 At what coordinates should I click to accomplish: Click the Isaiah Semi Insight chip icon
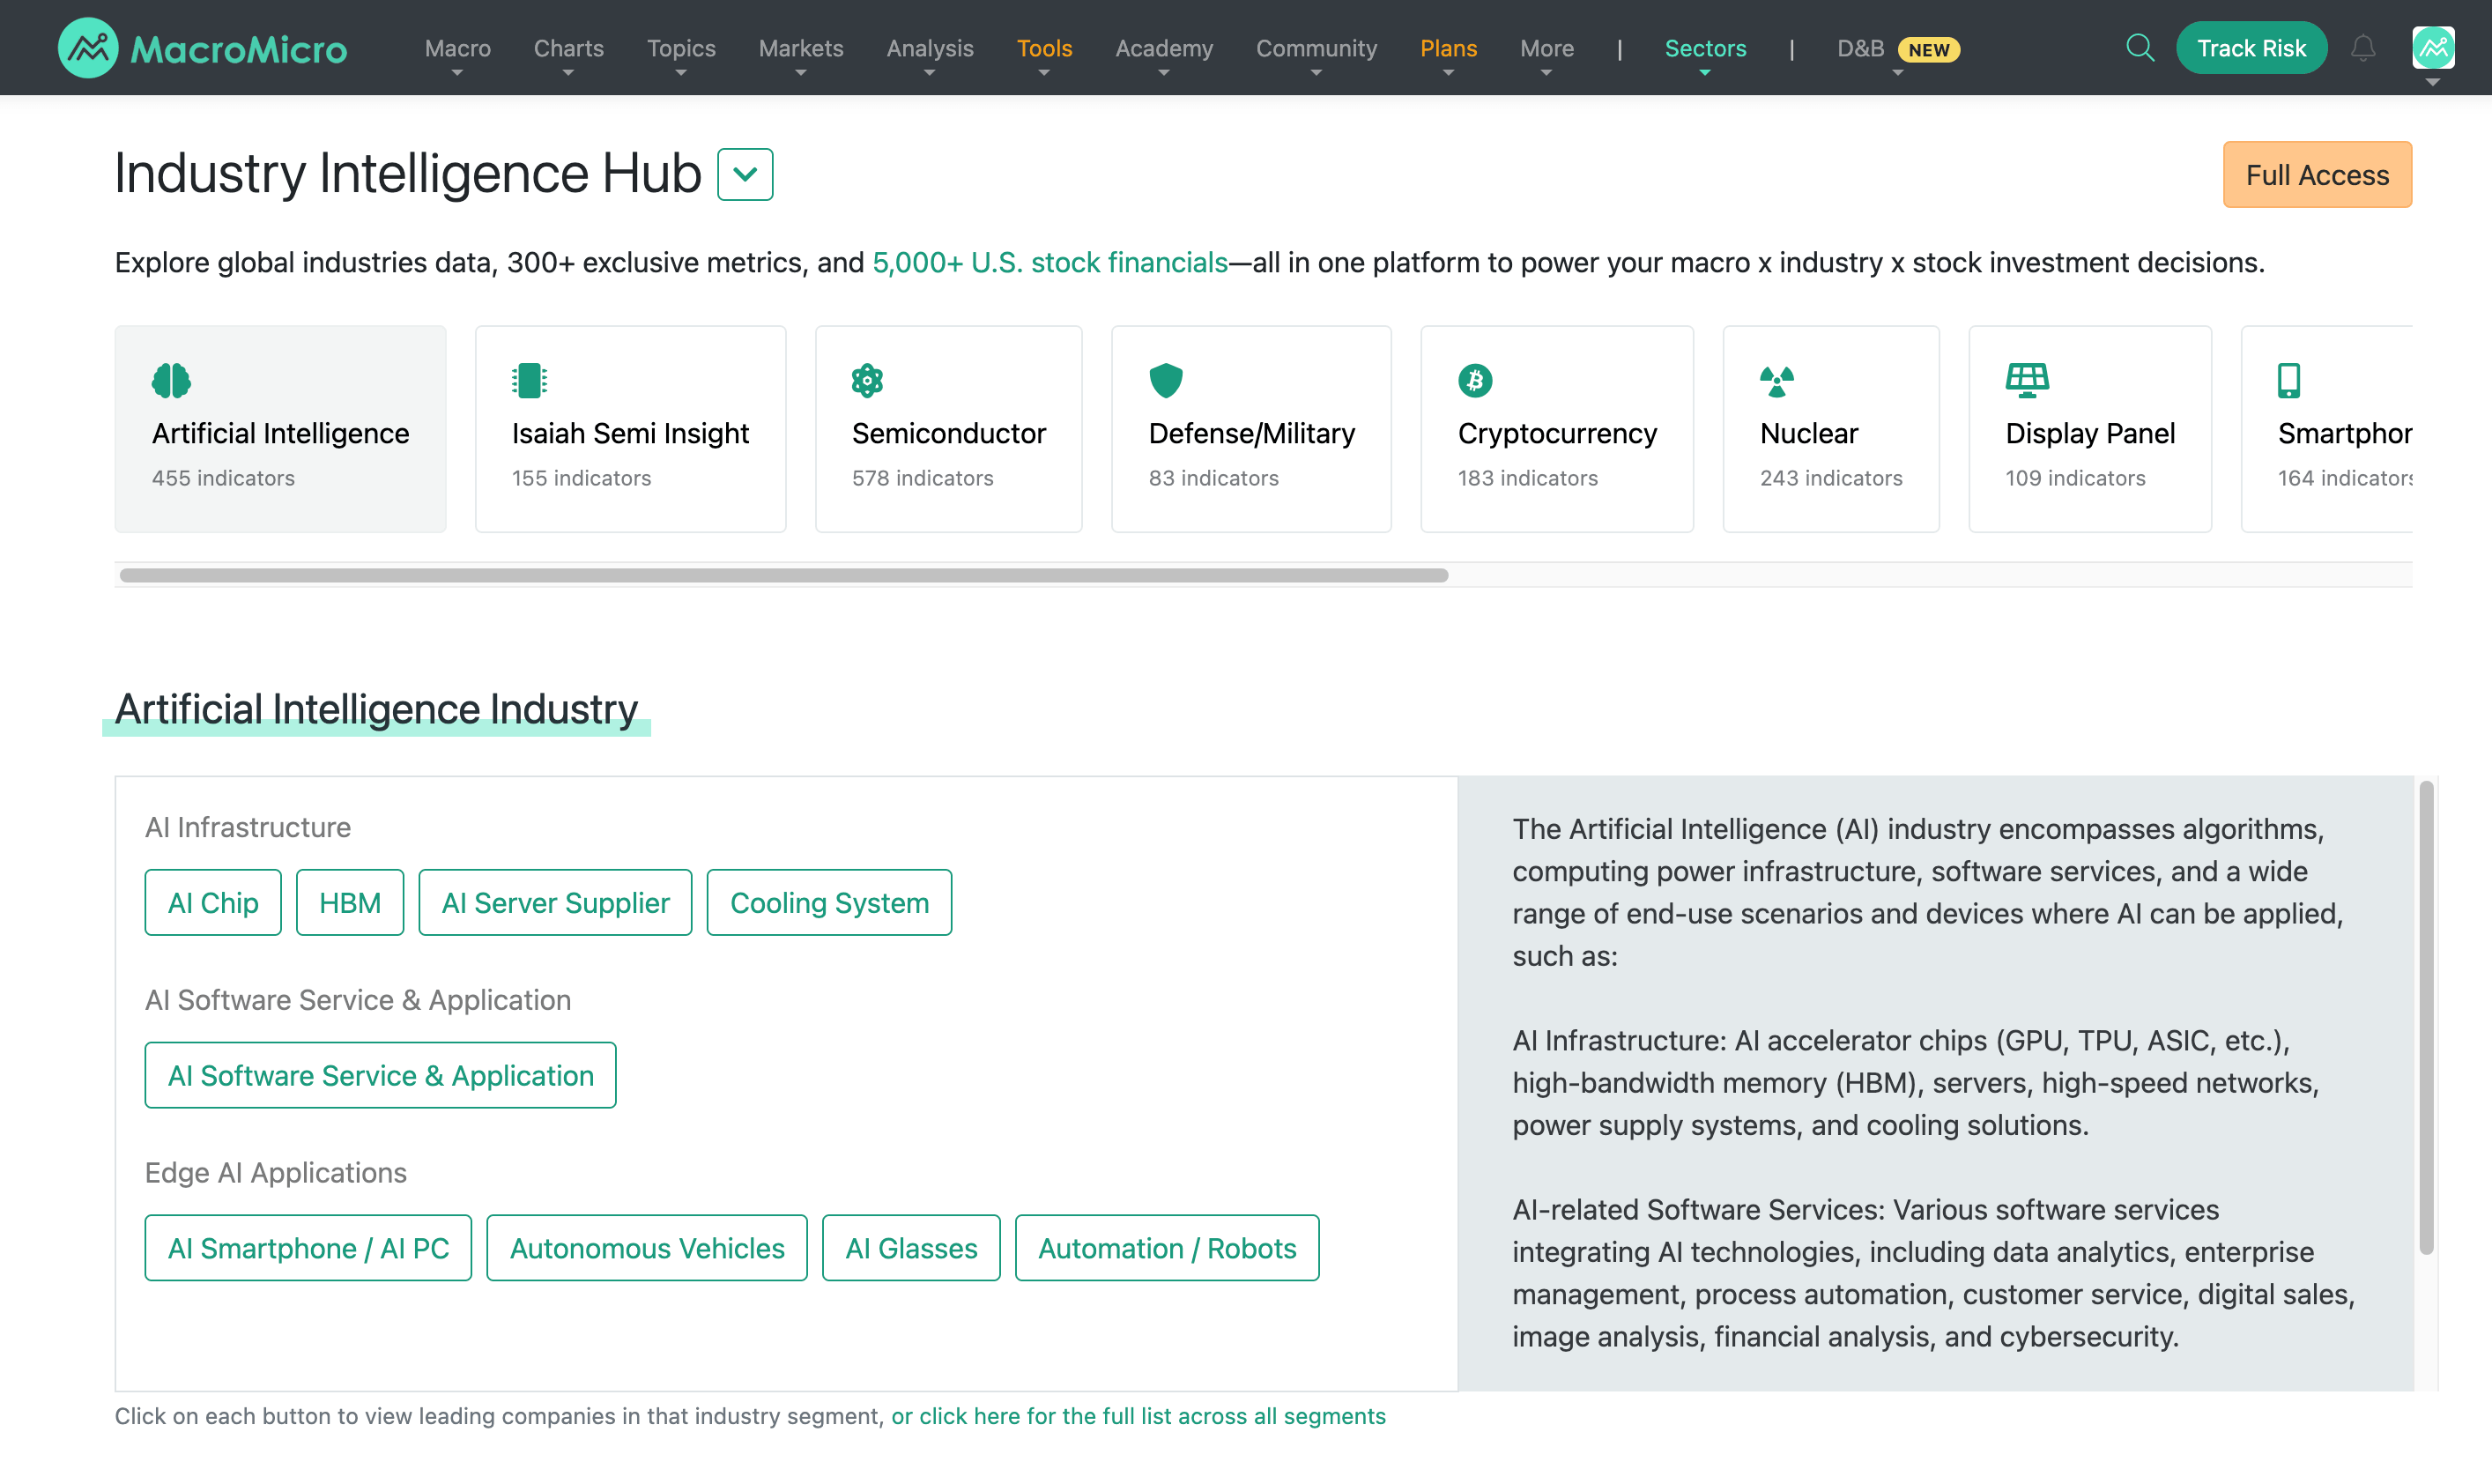(529, 380)
